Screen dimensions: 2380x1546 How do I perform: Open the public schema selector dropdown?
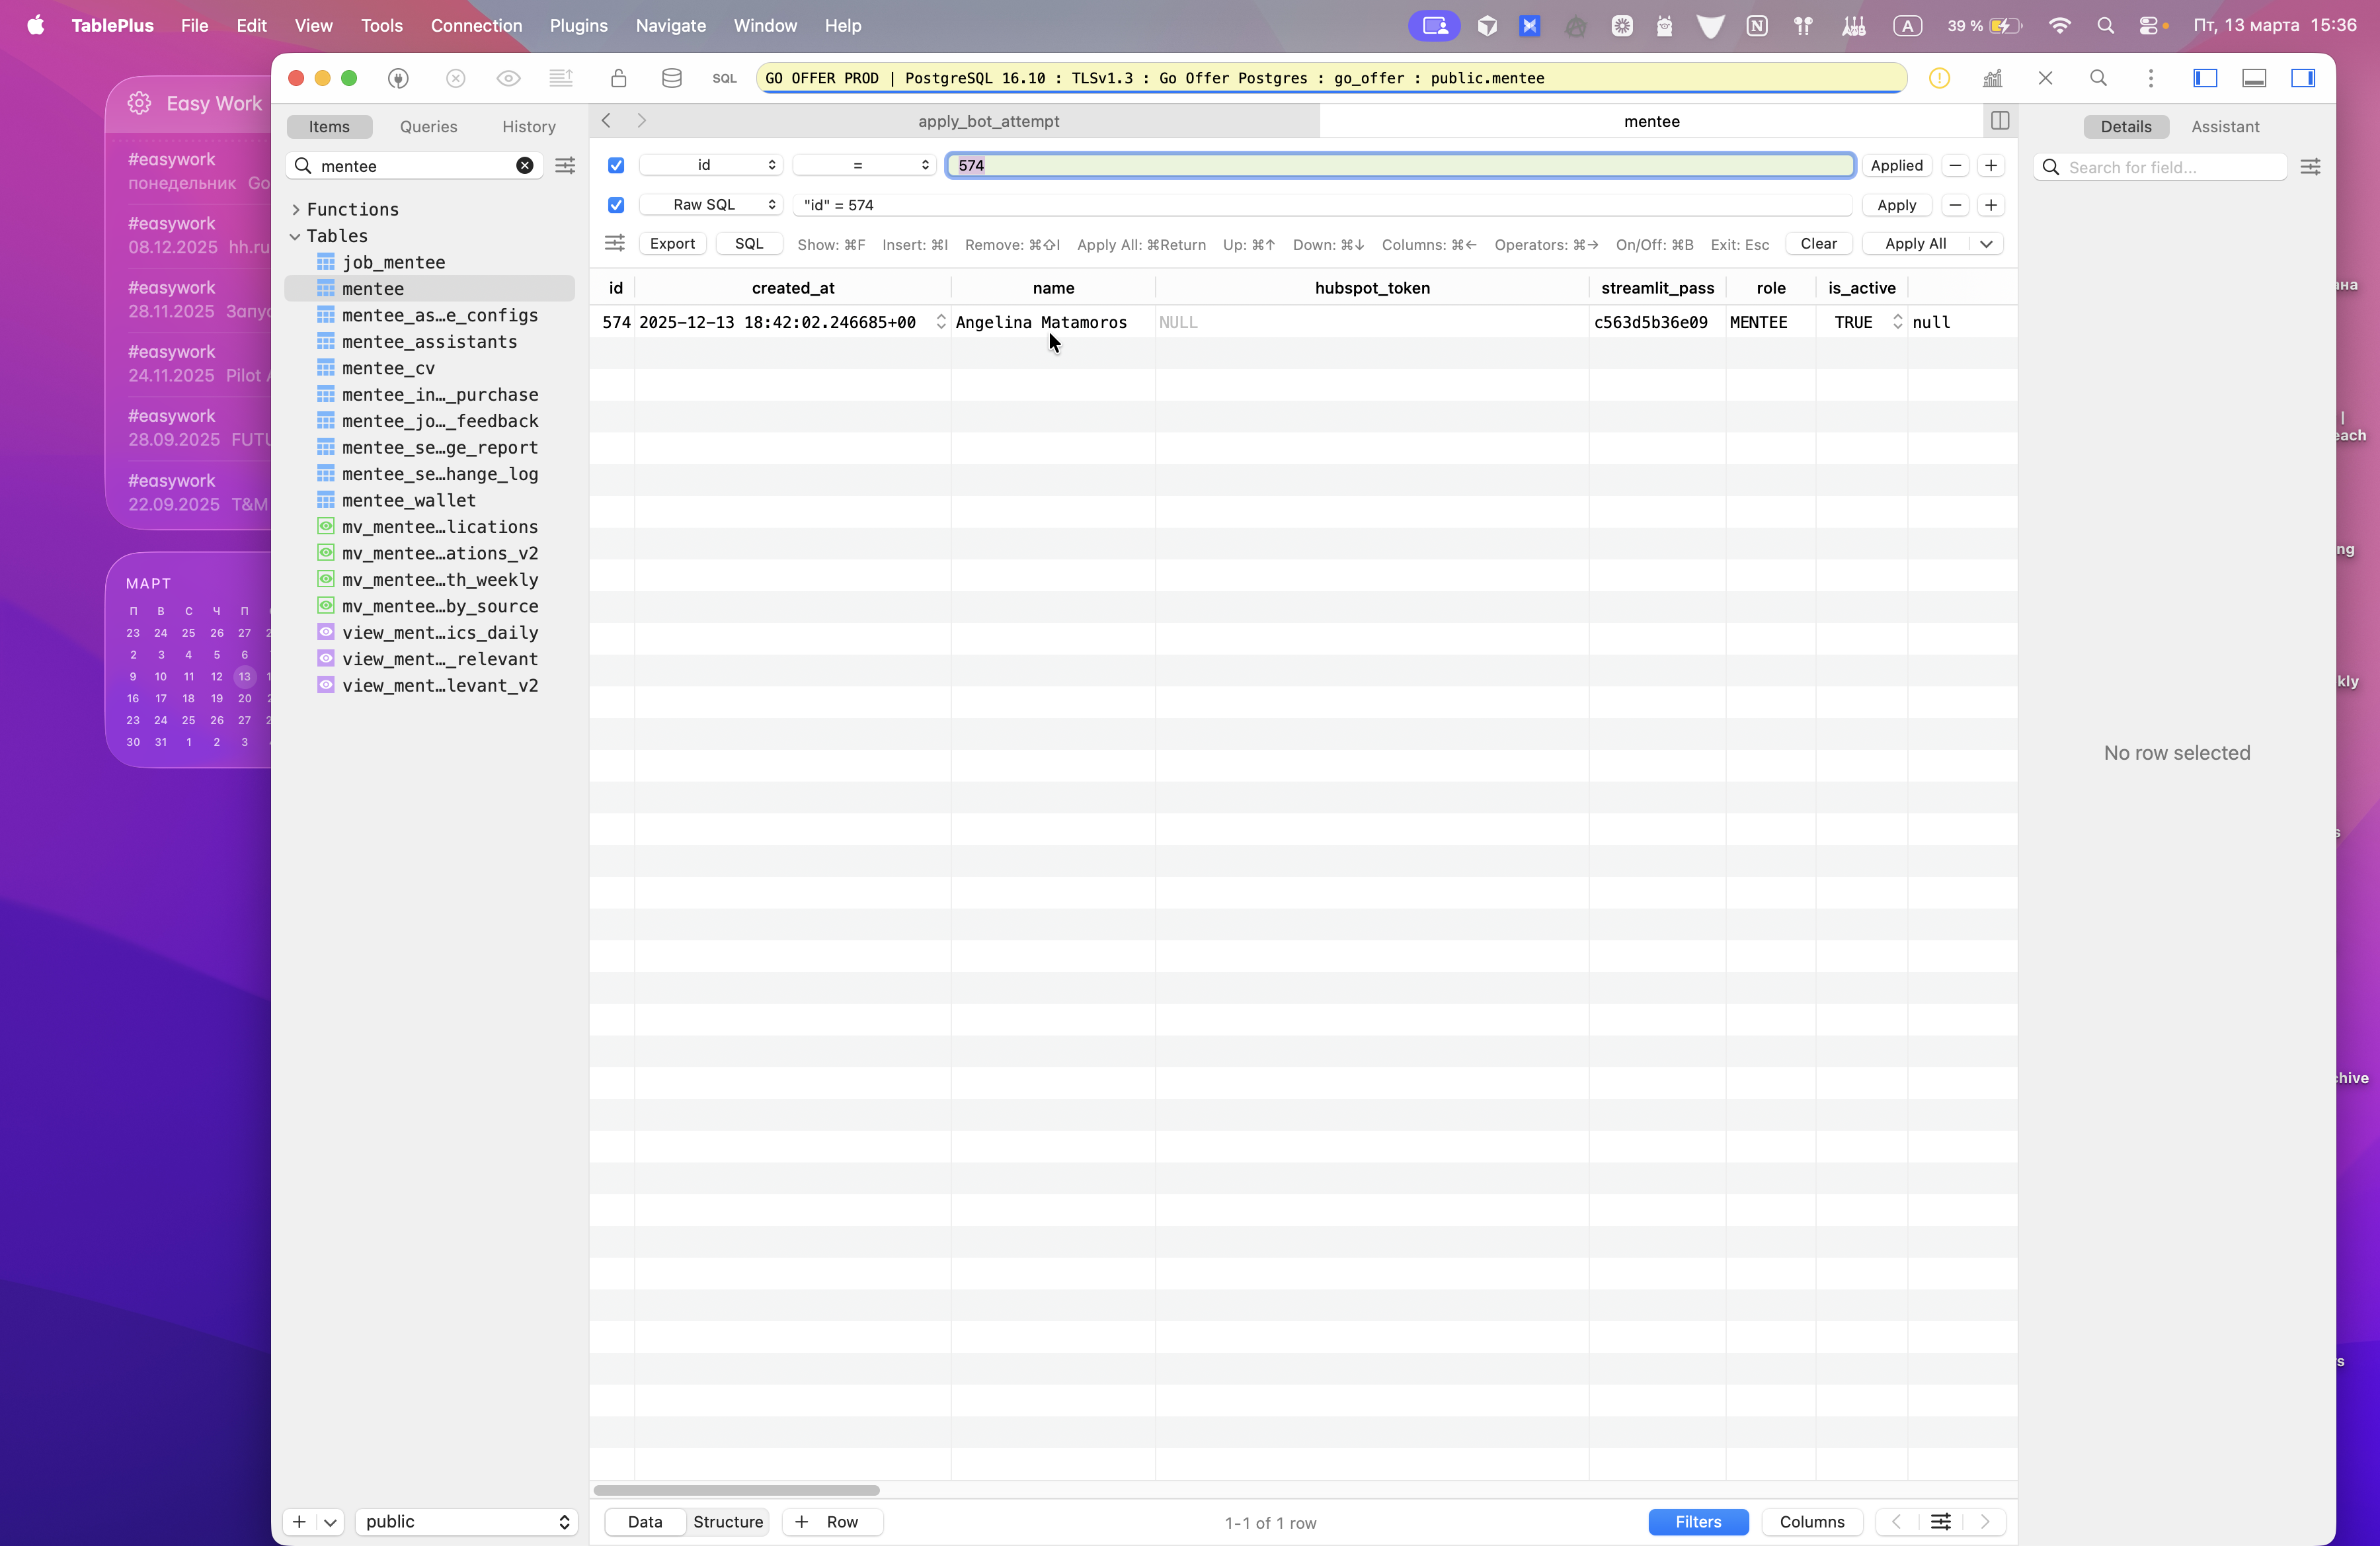click(x=466, y=1521)
